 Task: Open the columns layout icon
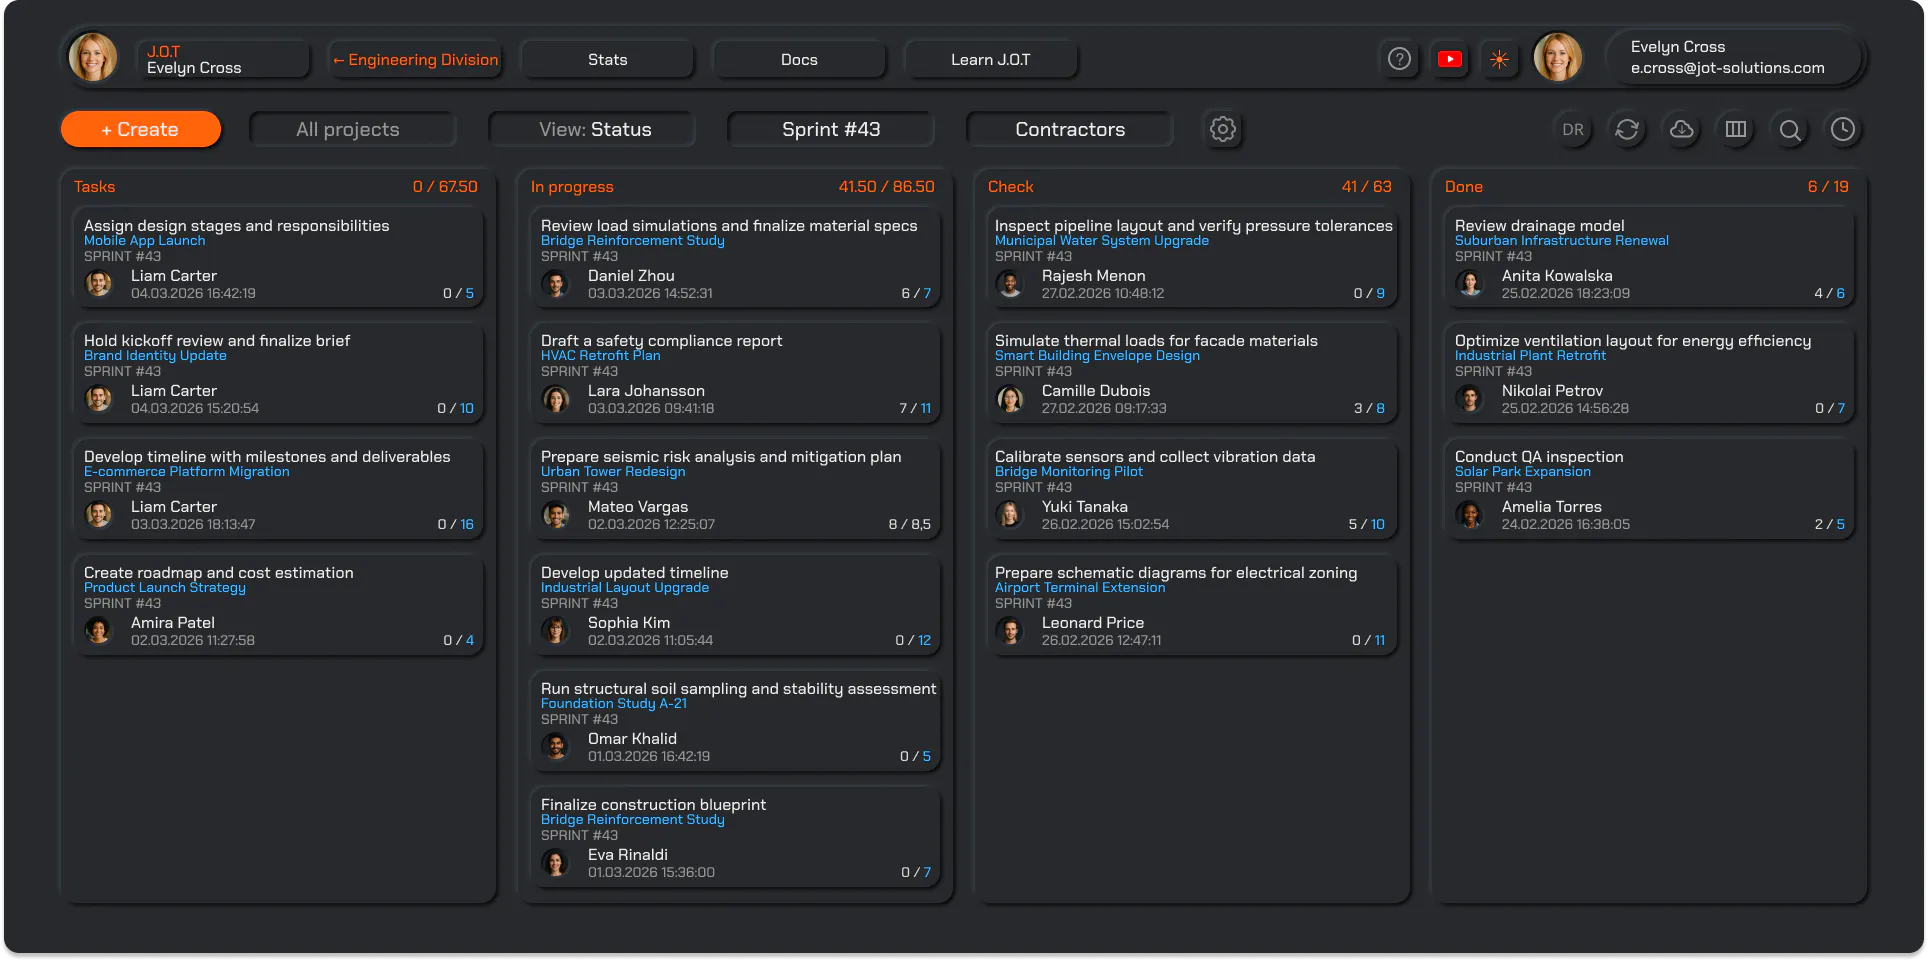(x=1736, y=129)
